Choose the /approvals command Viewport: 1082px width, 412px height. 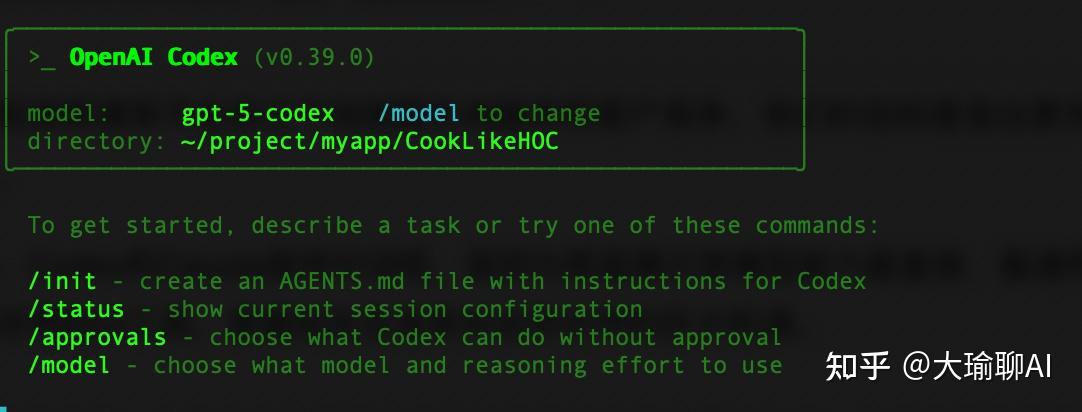pyautogui.click(x=97, y=338)
